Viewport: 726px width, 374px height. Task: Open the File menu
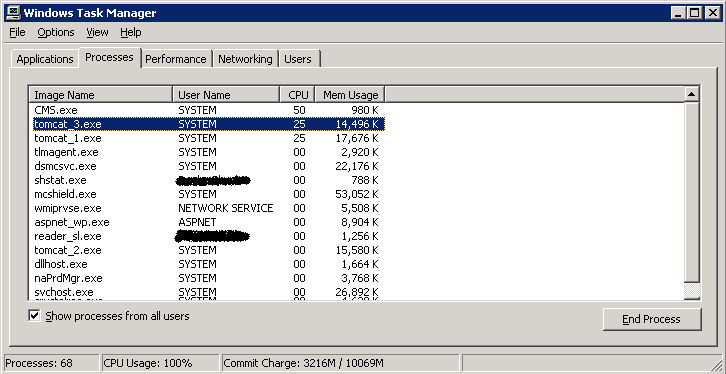(17, 32)
